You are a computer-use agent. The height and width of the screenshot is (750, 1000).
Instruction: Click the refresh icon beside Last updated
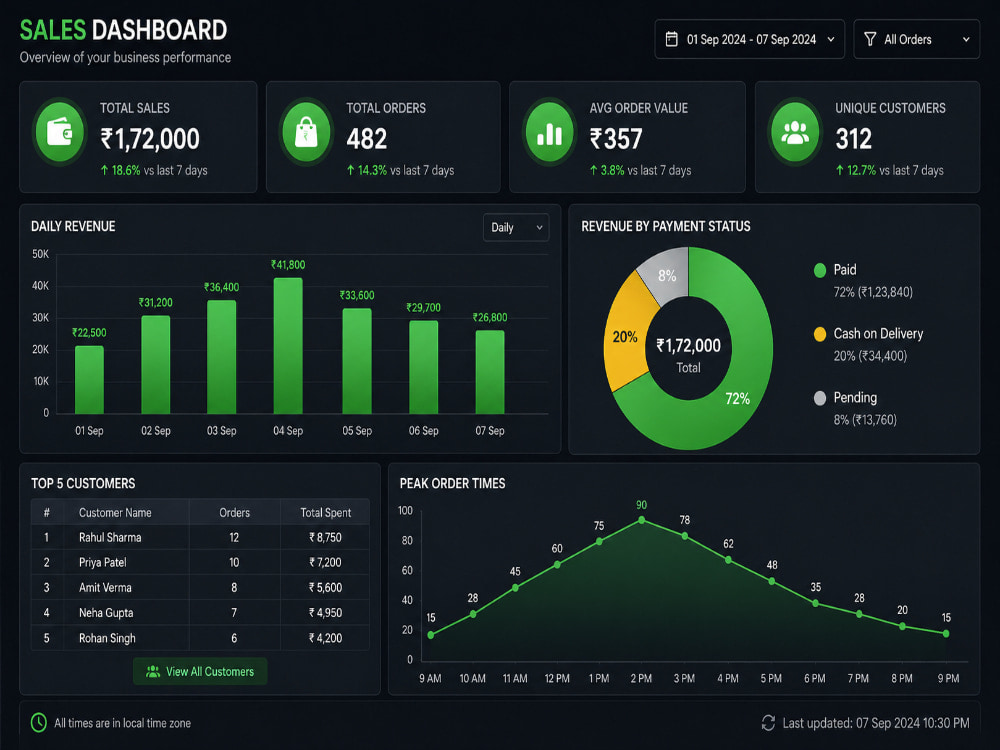(768, 723)
